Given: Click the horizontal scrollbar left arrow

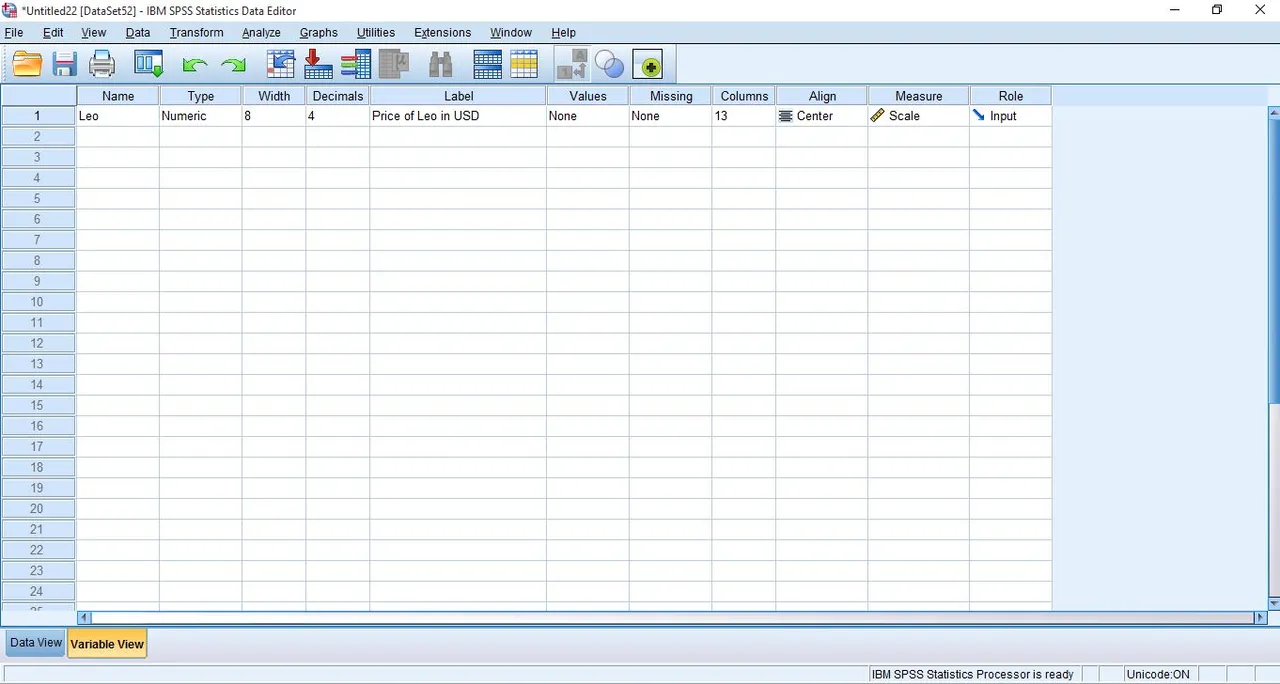Looking at the screenshot, I should (84, 618).
